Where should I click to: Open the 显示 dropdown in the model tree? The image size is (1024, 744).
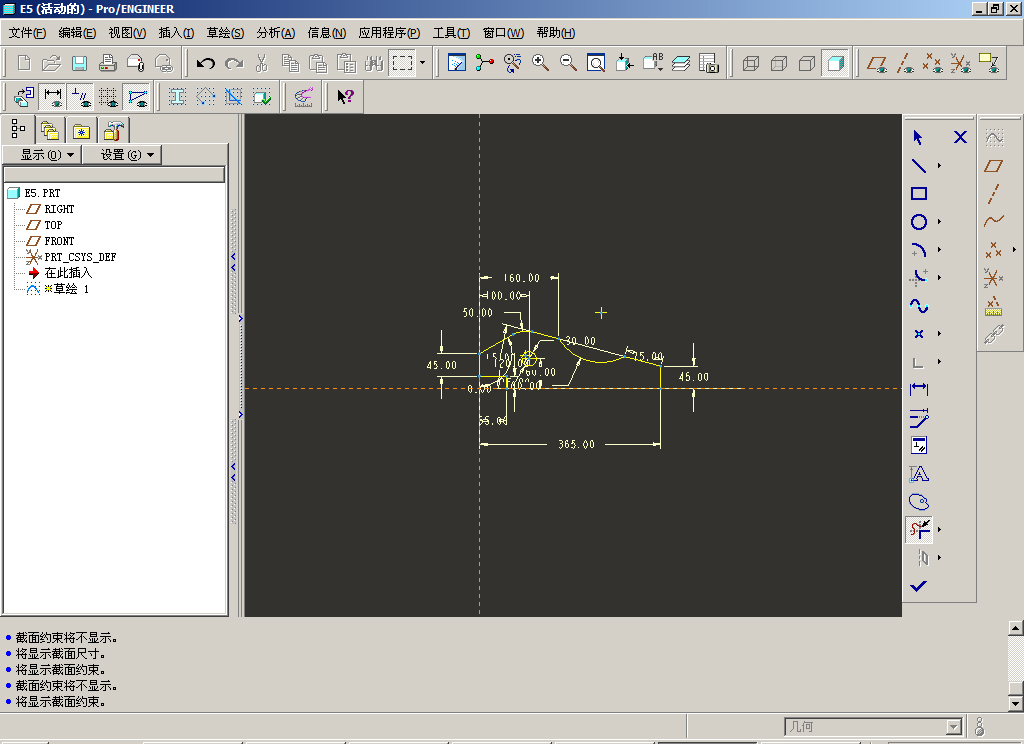pyautogui.click(x=47, y=155)
